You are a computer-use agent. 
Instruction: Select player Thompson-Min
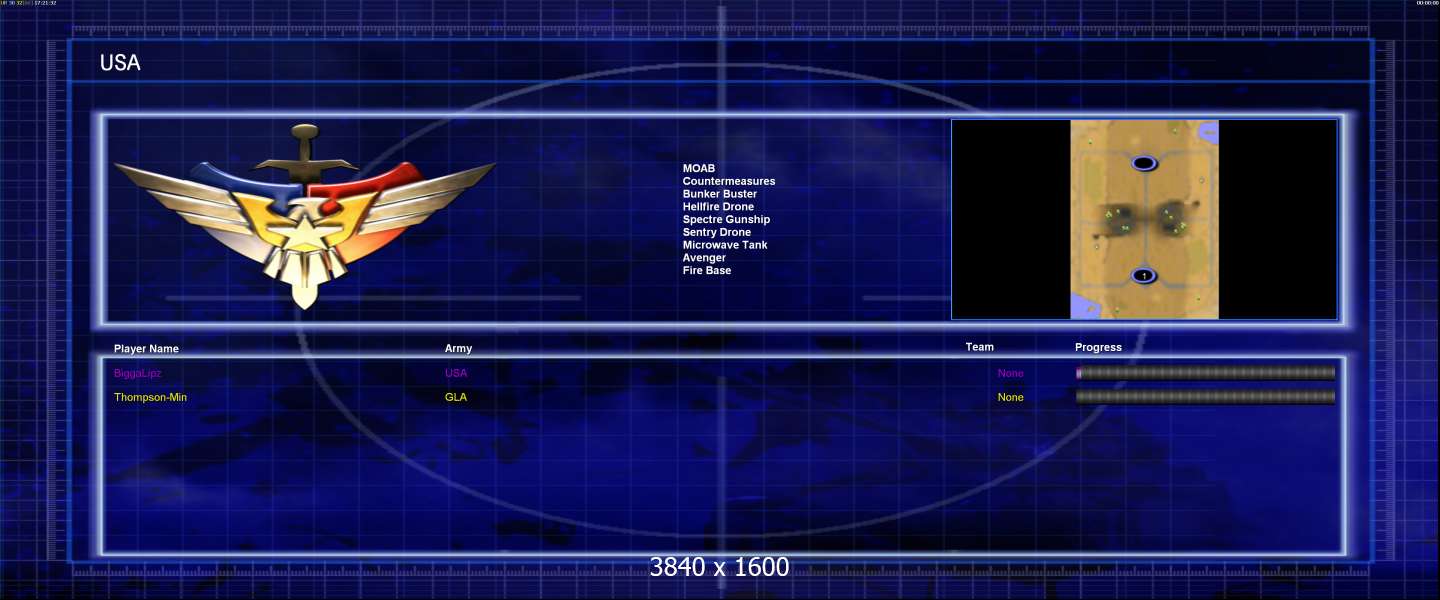pyautogui.click(x=150, y=397)
